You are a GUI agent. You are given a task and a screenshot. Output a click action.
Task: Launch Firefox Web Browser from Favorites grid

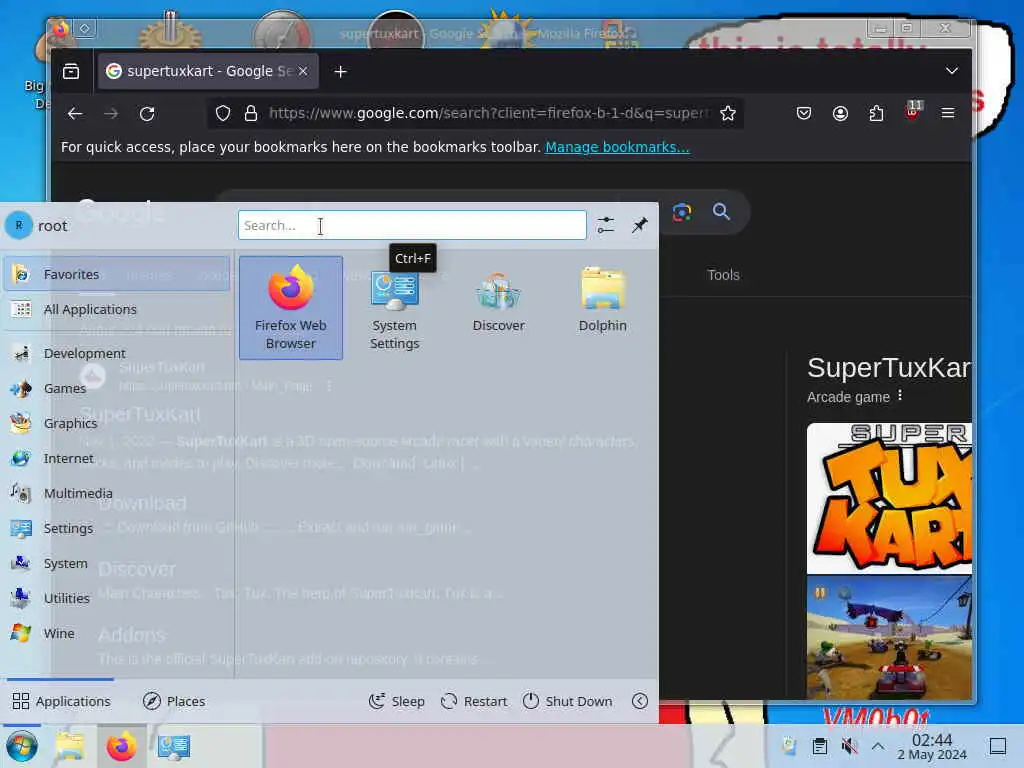click(291, 308)
